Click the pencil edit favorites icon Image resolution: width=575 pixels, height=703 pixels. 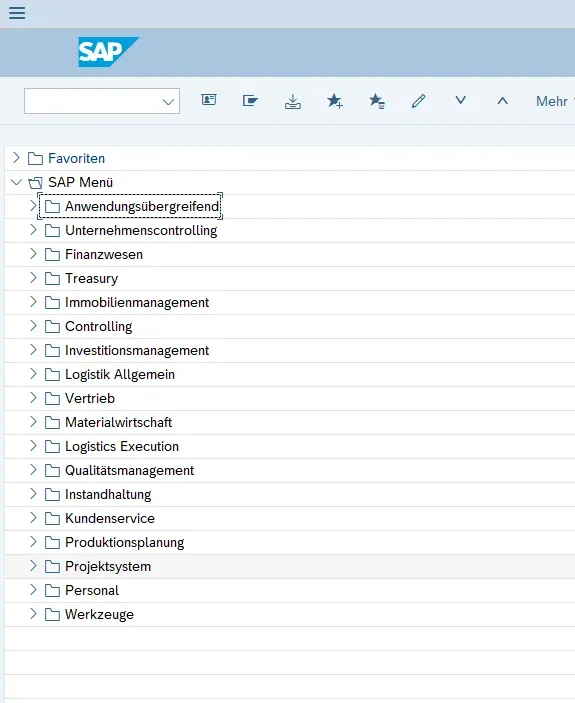(x=419, y=101)
